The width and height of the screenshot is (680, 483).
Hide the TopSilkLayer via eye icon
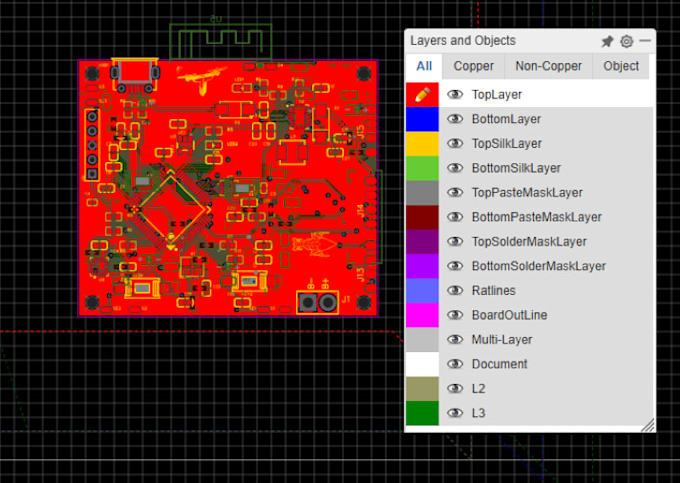(x=455, y=144)
